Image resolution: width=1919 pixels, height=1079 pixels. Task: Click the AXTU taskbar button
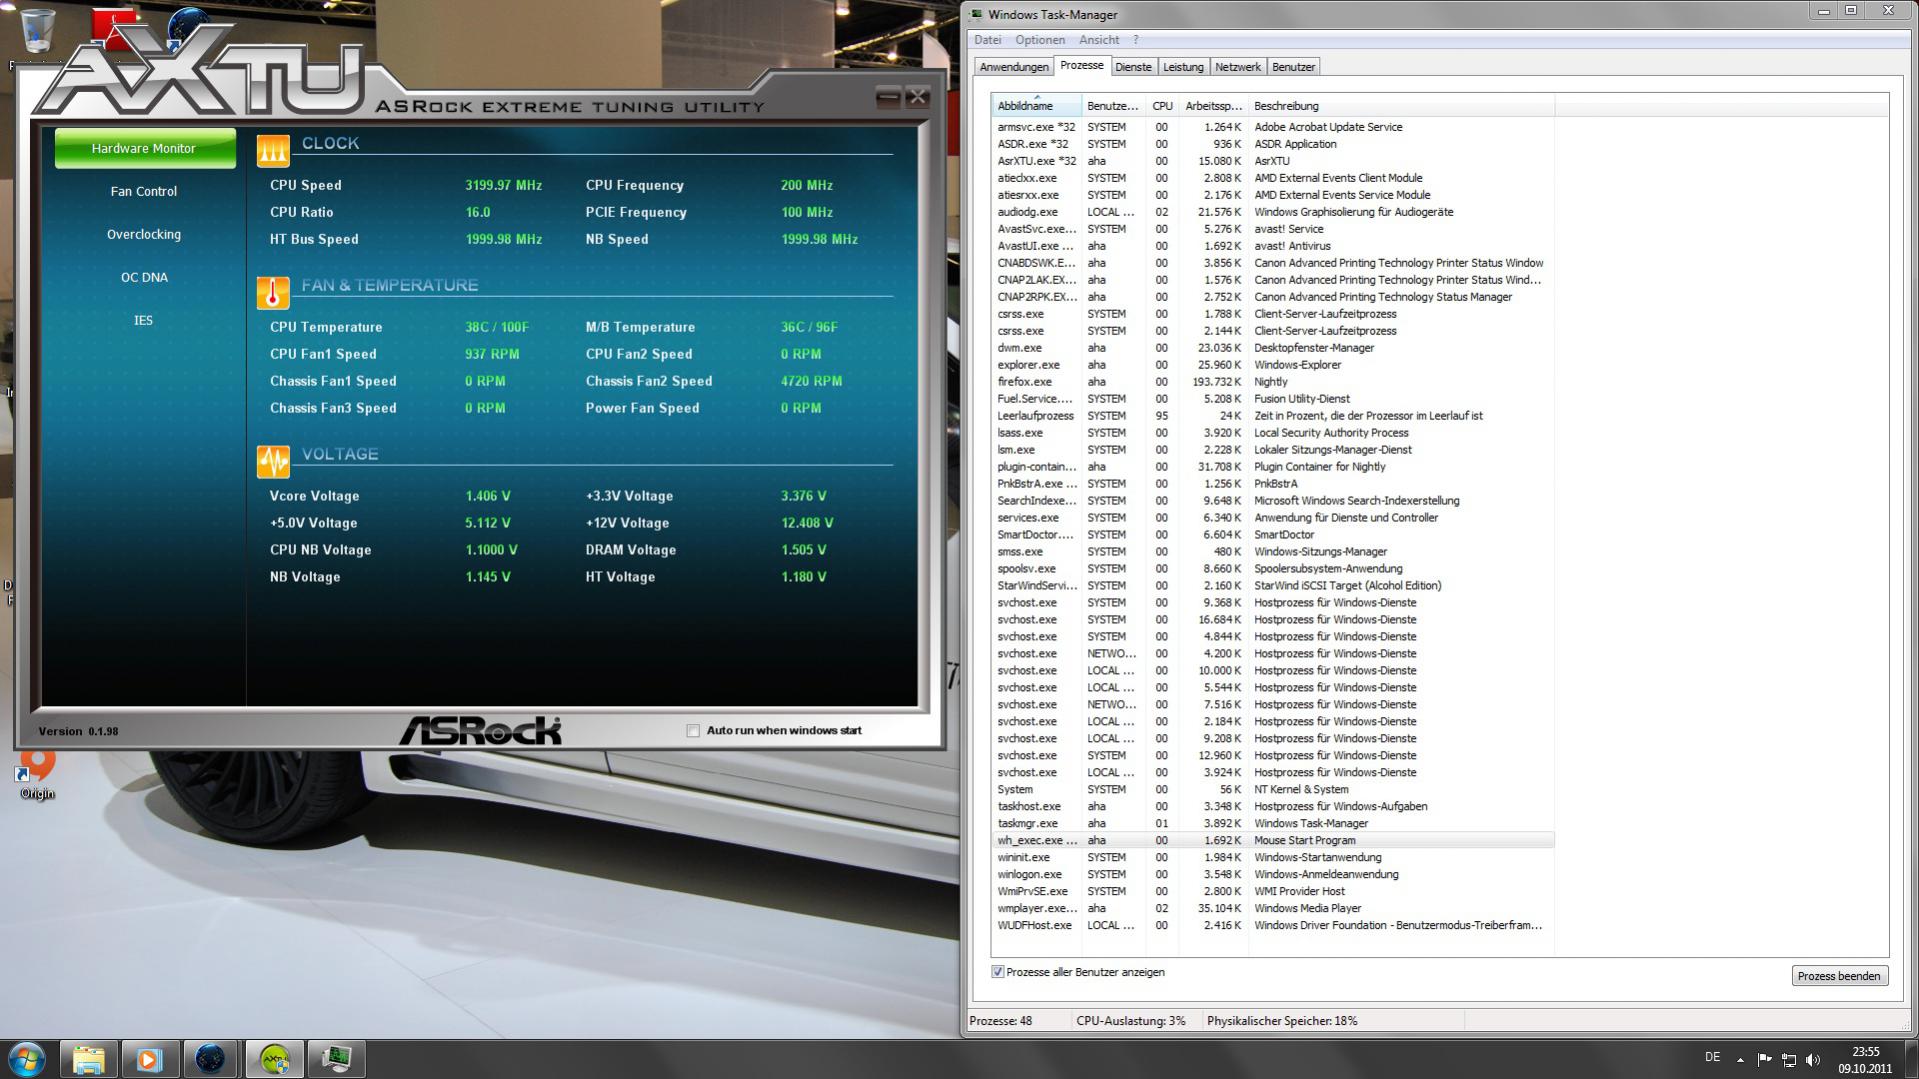274,1059
